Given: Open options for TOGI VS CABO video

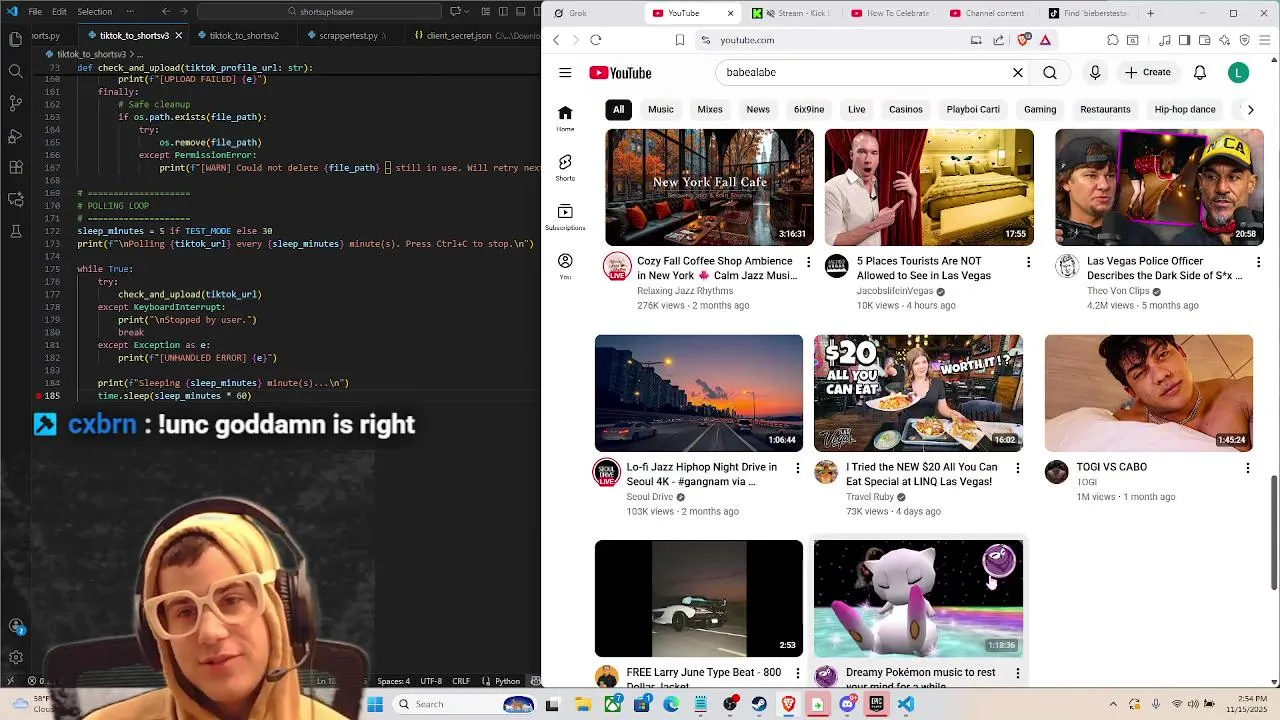Looking at the screenshot, I should point(1247,468).
